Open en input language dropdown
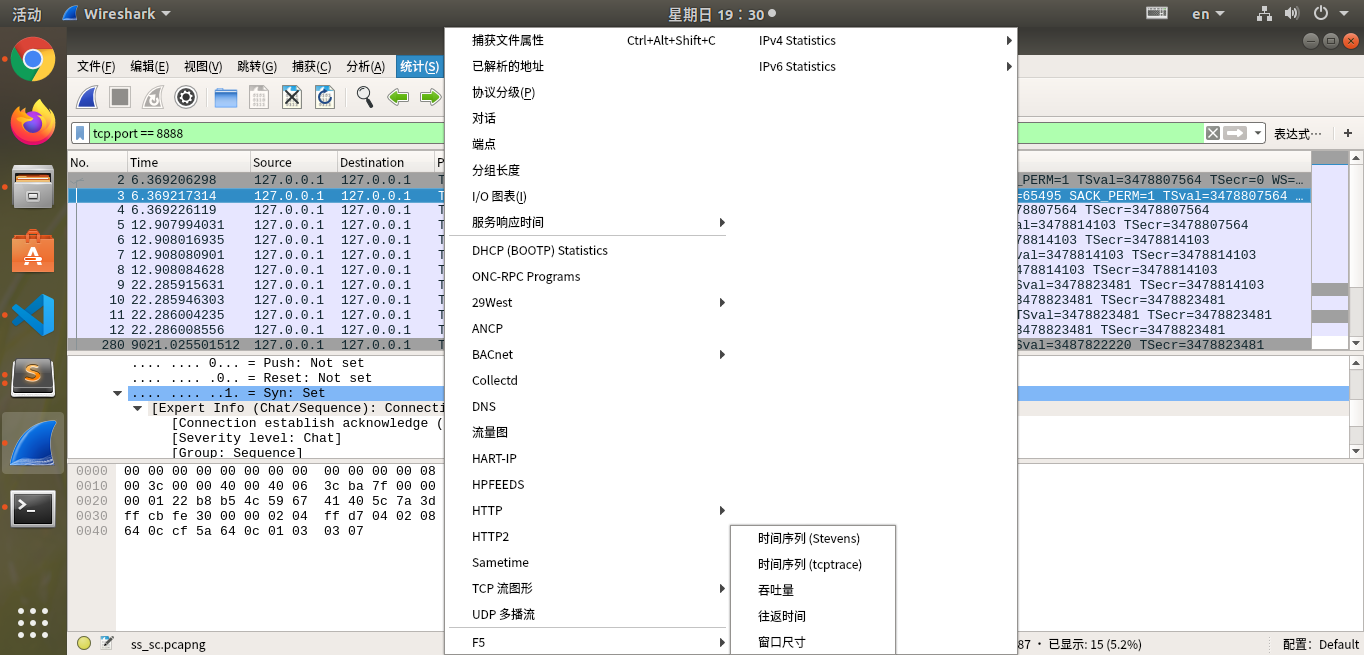The height and width of the screenshot is (655, 1364). pyautogui.click(x=1209, y=14)
